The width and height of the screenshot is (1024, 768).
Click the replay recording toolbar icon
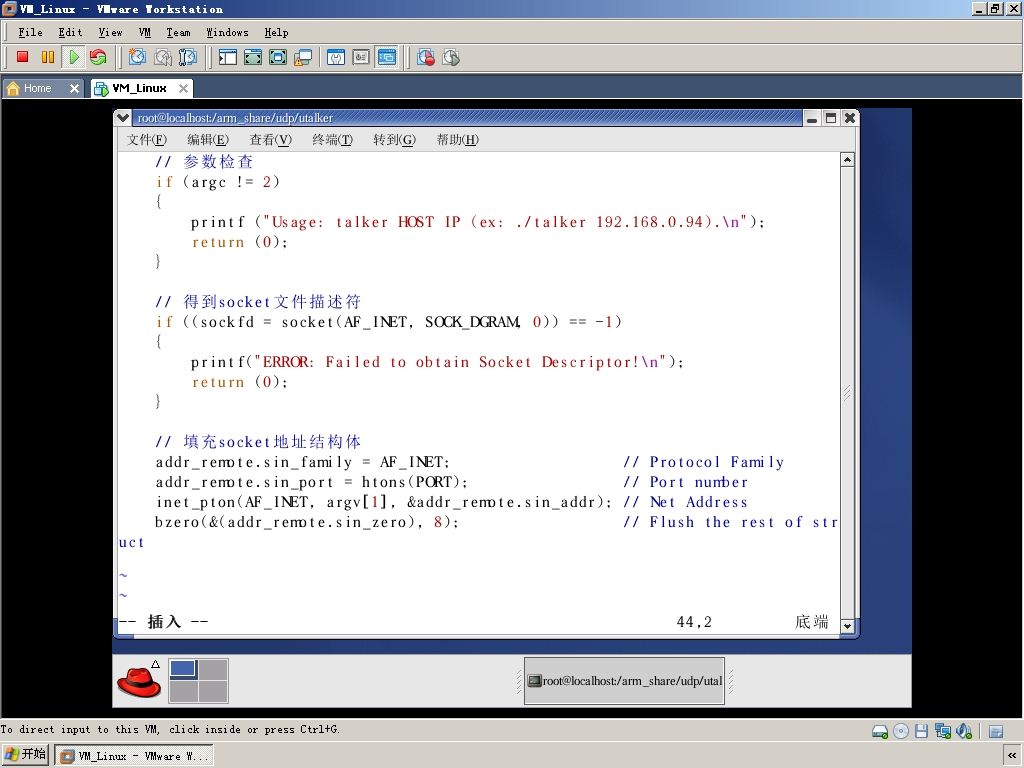click(451, 57)
